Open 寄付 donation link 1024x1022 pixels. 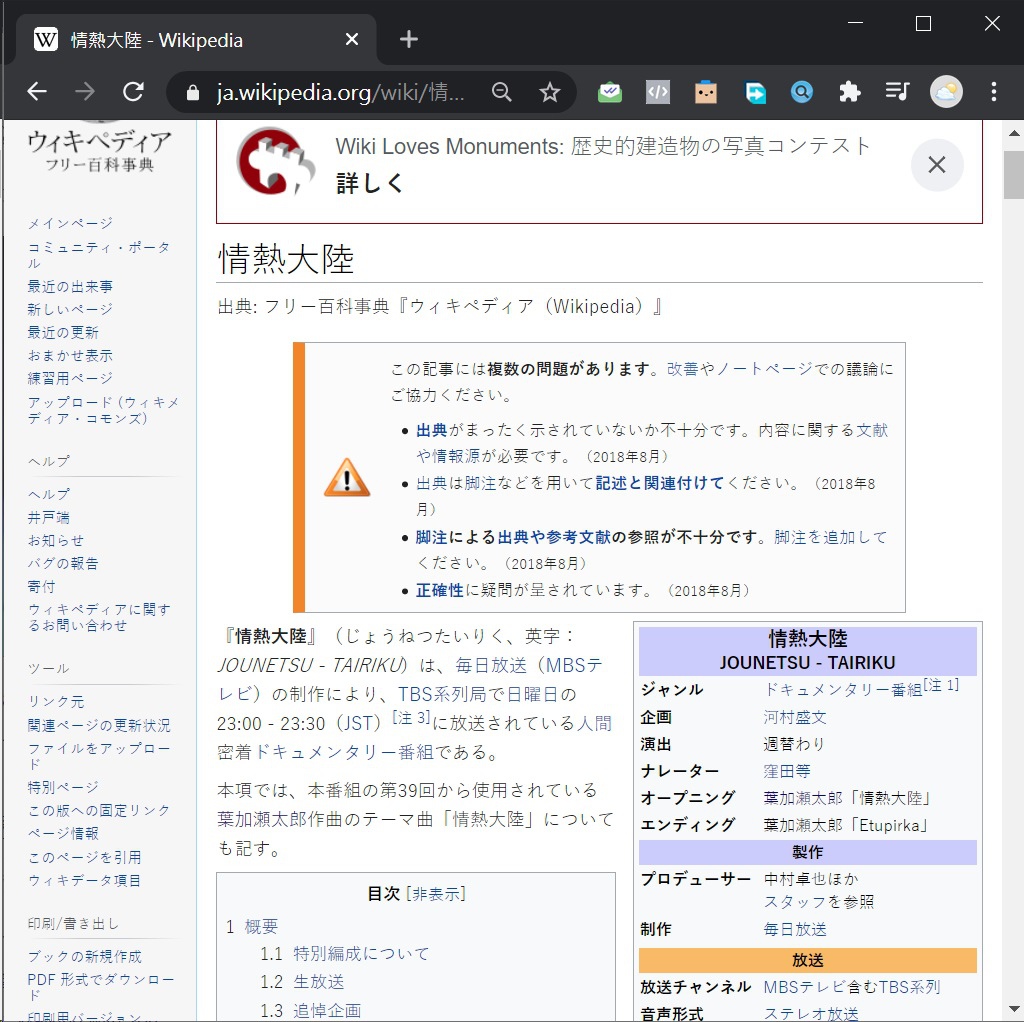(41, 586)
